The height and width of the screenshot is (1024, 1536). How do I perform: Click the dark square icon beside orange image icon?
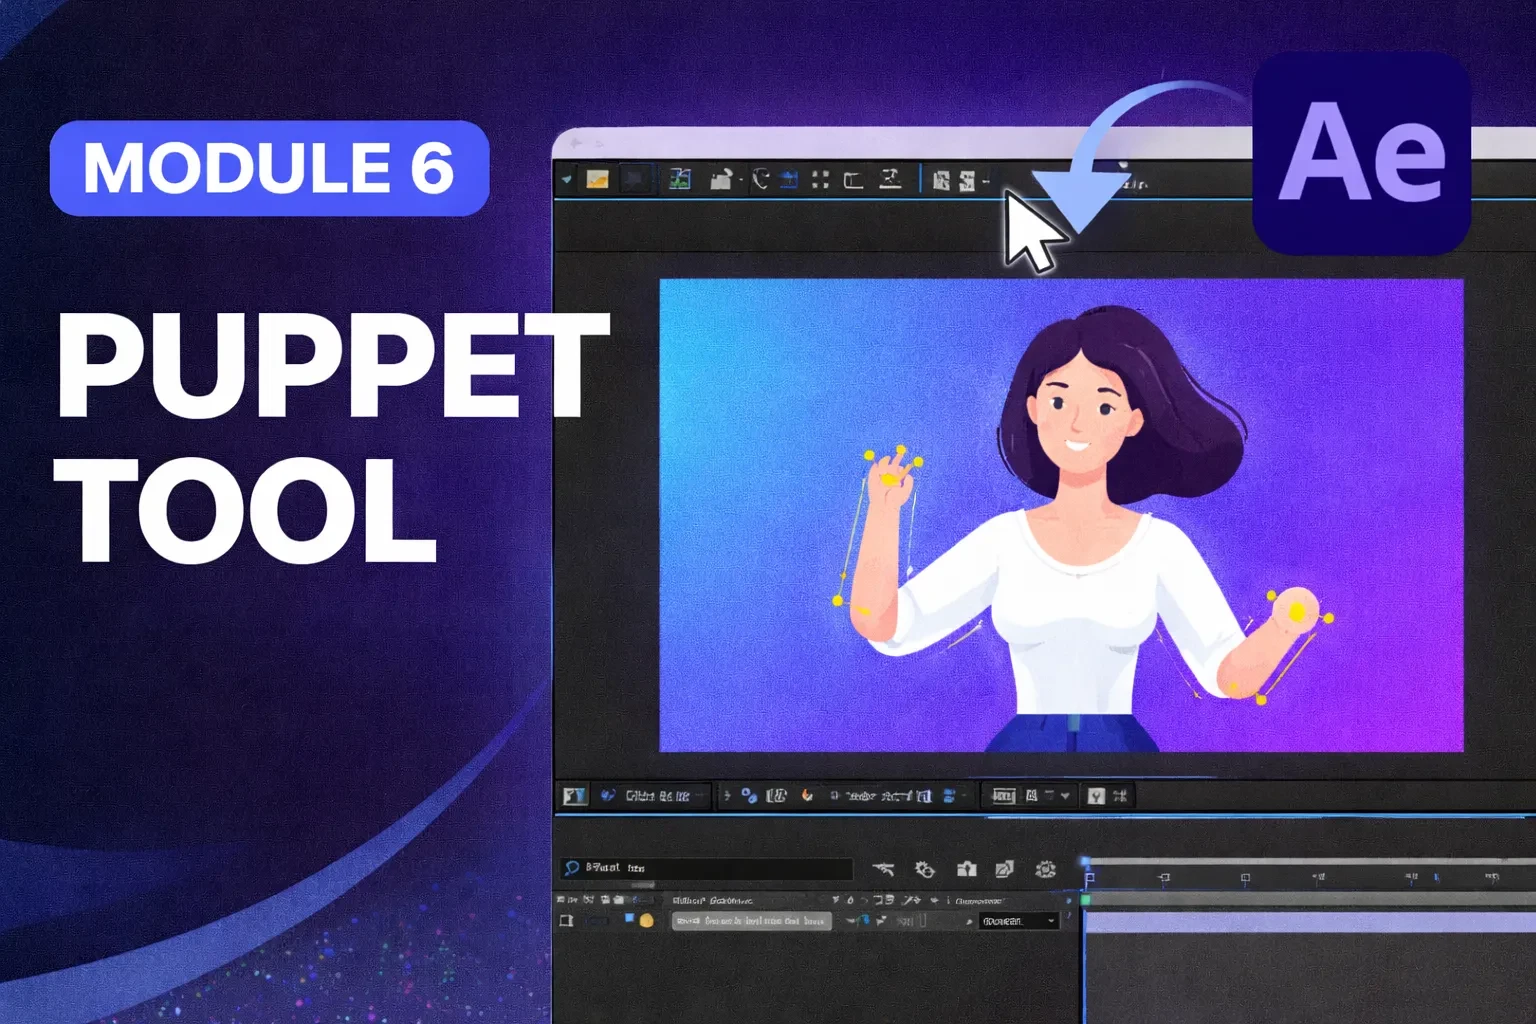click(x=635, y=179)
